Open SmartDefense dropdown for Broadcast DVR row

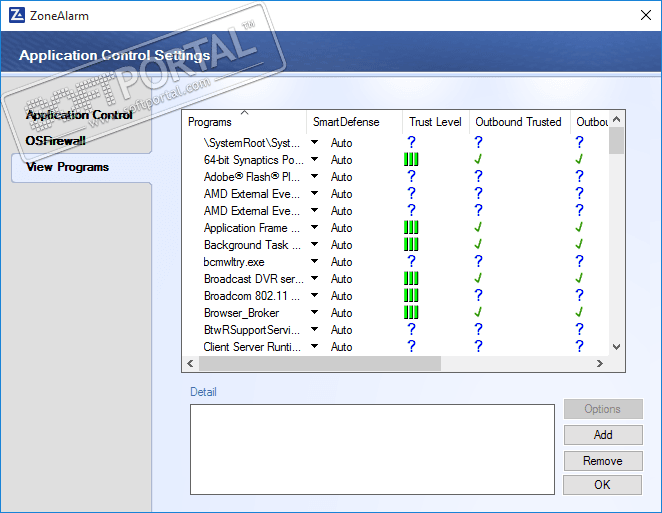[x=315, y=278]
